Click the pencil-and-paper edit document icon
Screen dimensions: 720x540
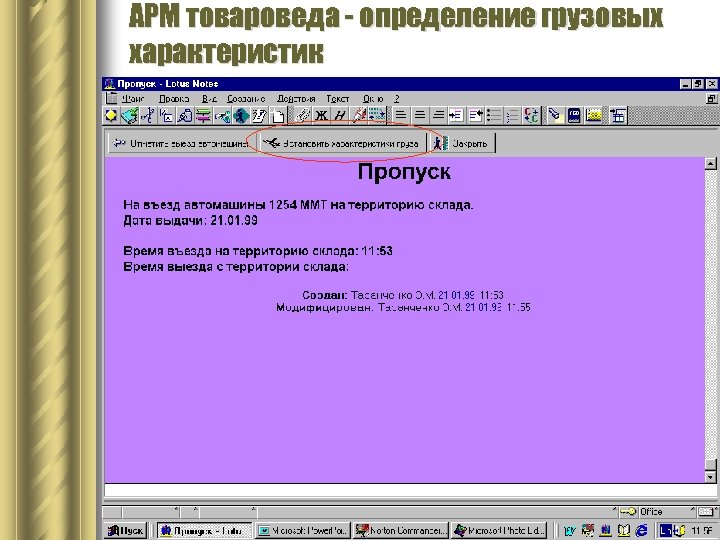tap(259, 116)
